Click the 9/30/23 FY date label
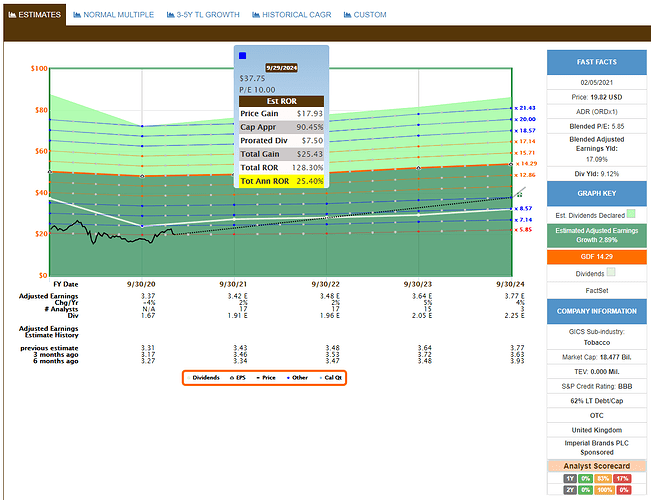Viewport: 651px width, 500px height. (418, 284)
